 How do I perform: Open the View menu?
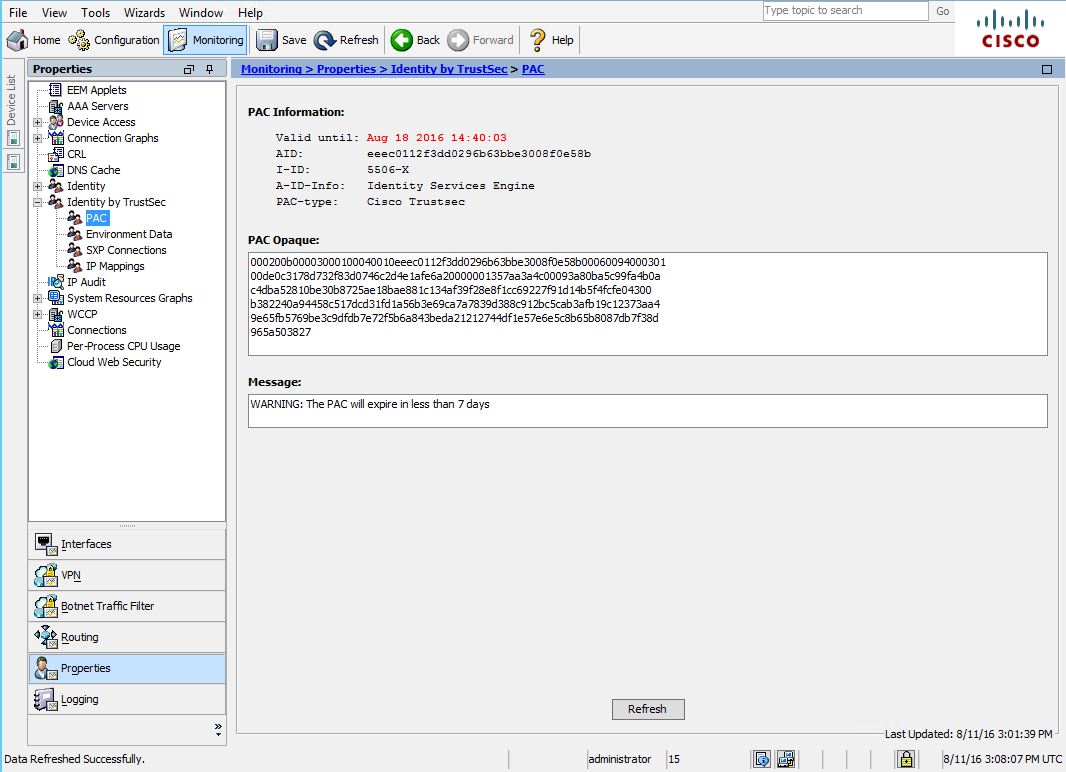[x=54, y=12]
